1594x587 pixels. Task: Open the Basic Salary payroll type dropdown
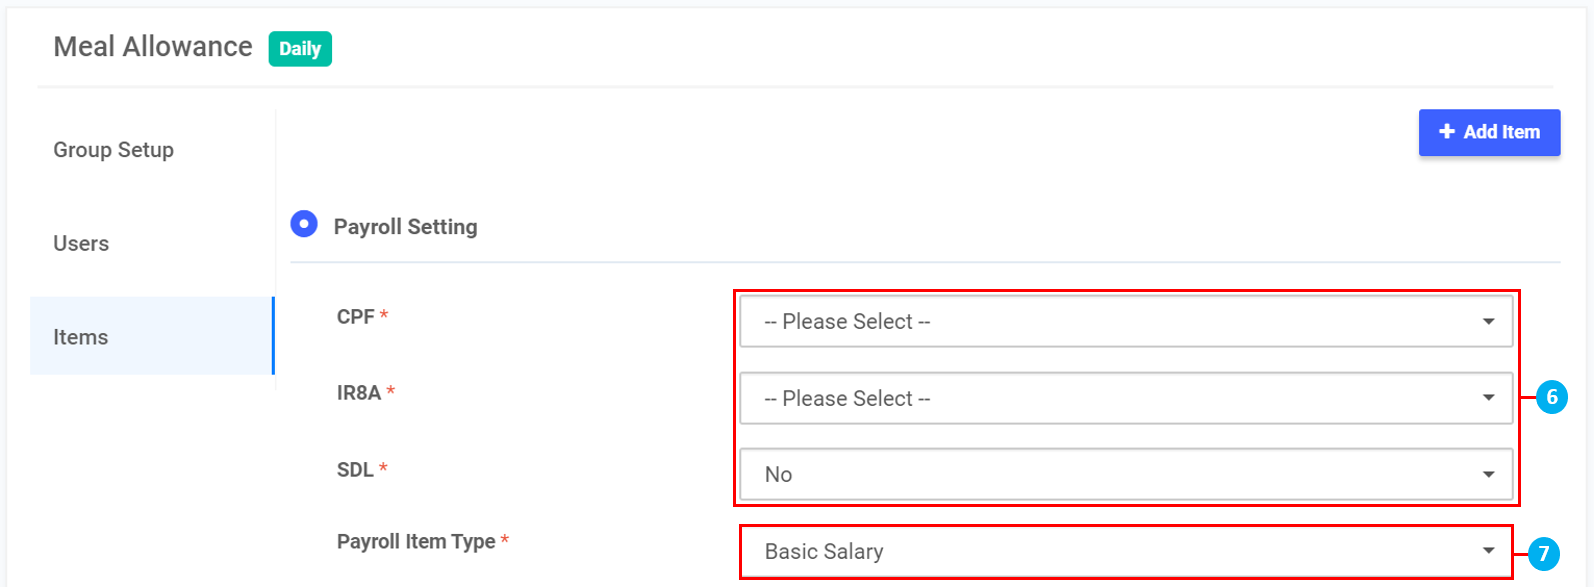click(x=1110, y=551)
